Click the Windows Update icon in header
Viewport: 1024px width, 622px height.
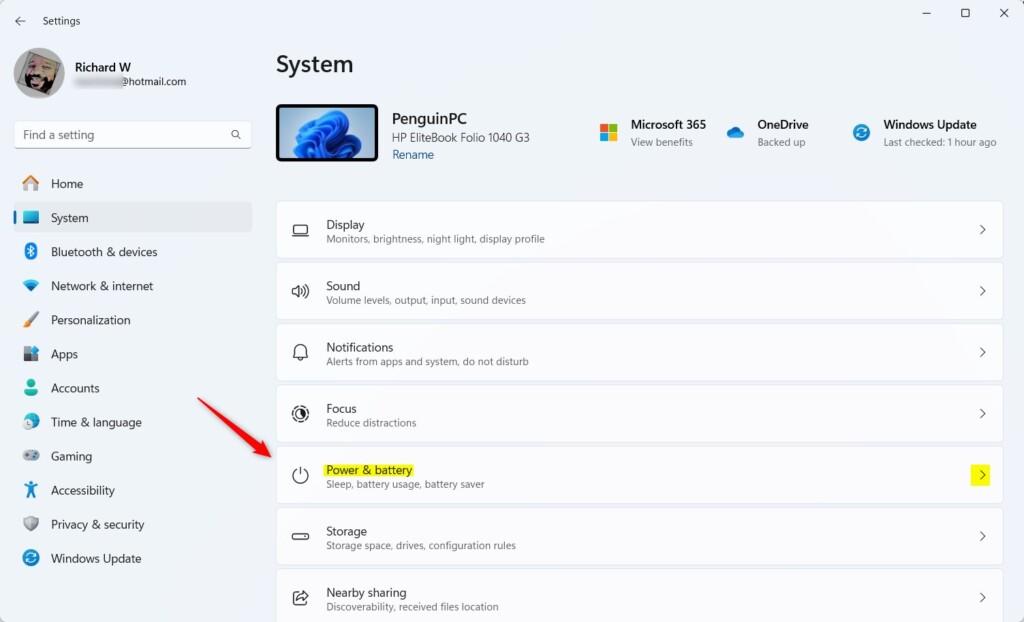(x=861, y=133)
